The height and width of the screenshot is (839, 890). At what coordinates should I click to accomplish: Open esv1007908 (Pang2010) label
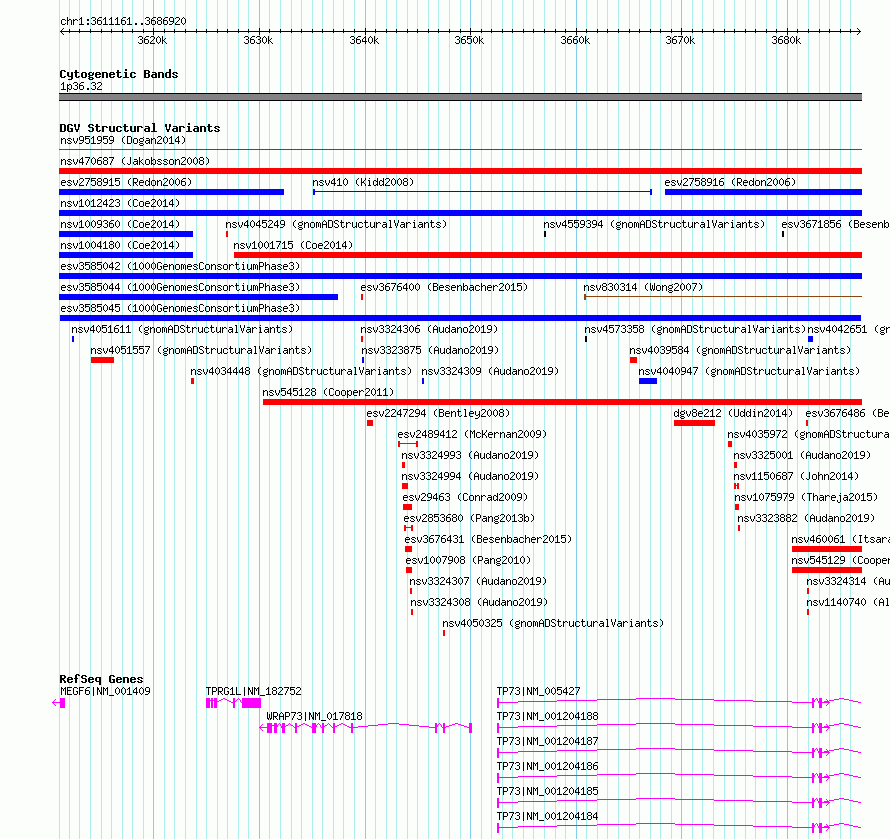468,560
